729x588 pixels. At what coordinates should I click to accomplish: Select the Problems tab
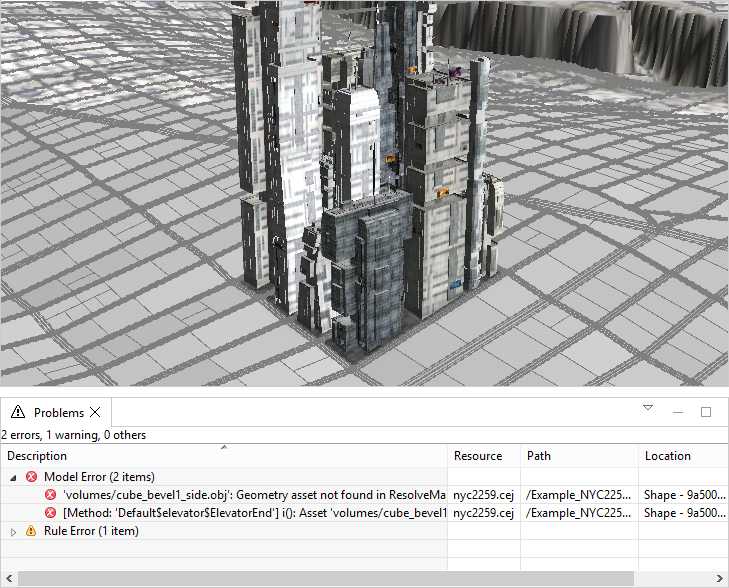point(60,412)
